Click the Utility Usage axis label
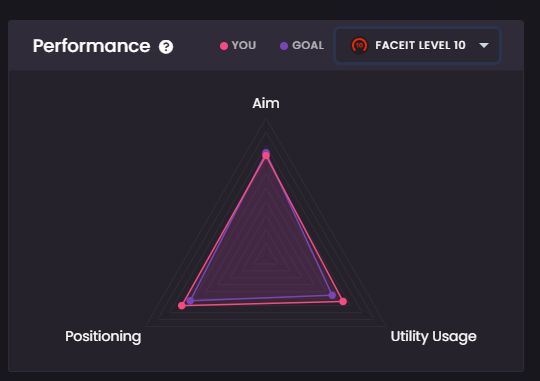 (434, 336)
